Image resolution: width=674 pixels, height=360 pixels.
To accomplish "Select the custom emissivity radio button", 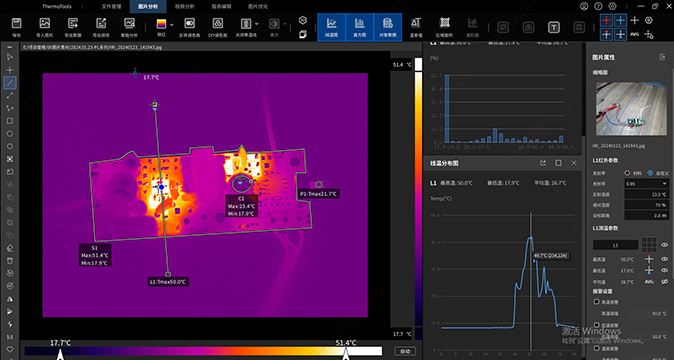I will click(x=650, y=173).
